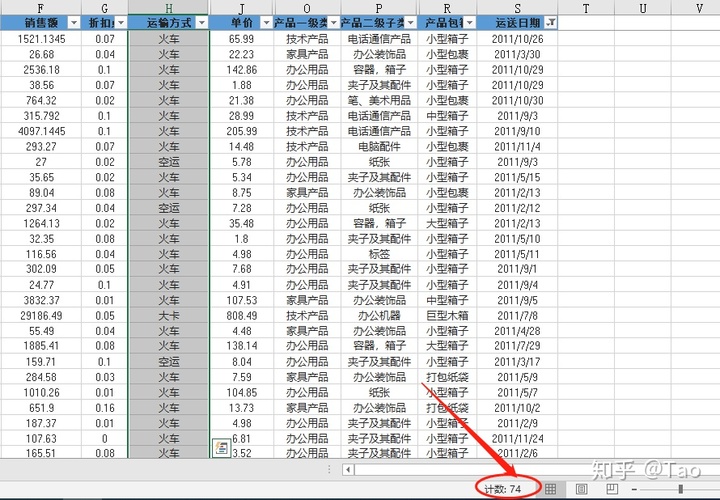This screenshot has height=500, width=720.
Task: Click the 计数: 74 status bar entry
Action: coord(503,489)
